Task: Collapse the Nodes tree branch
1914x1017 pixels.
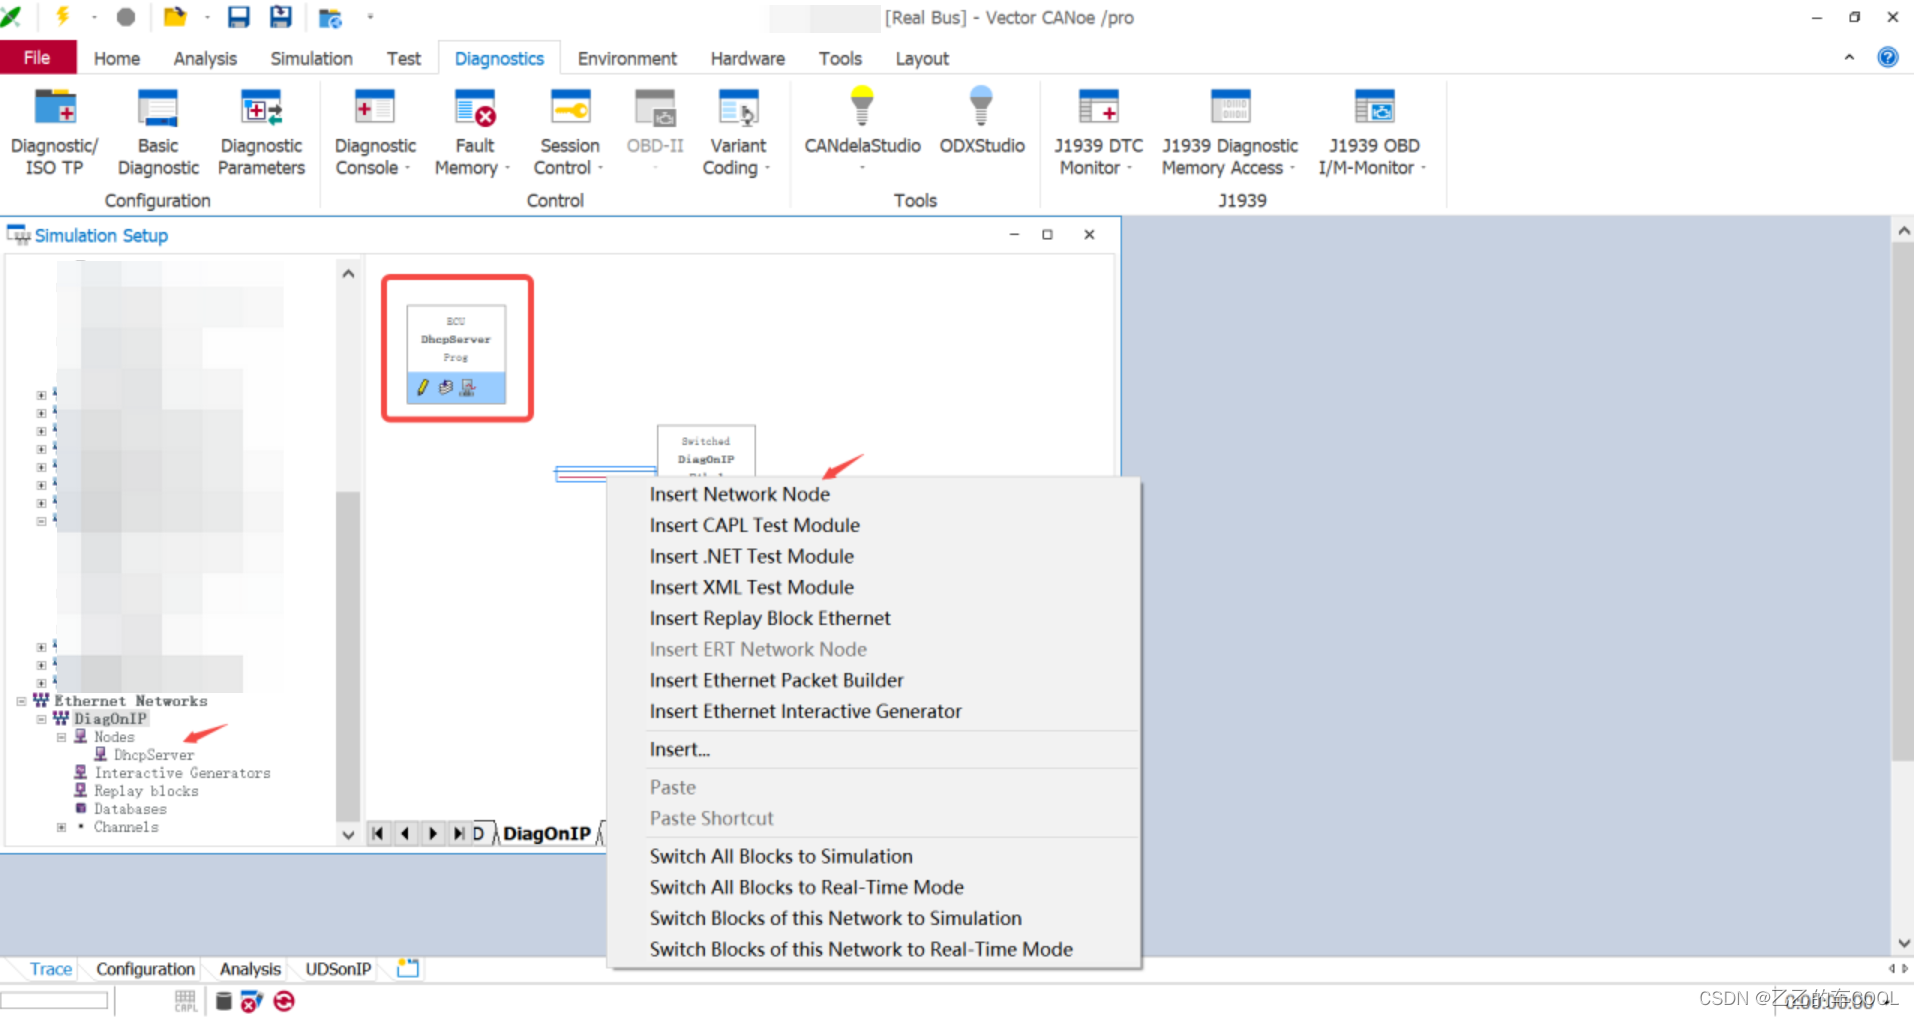Action: pos(61,737)
